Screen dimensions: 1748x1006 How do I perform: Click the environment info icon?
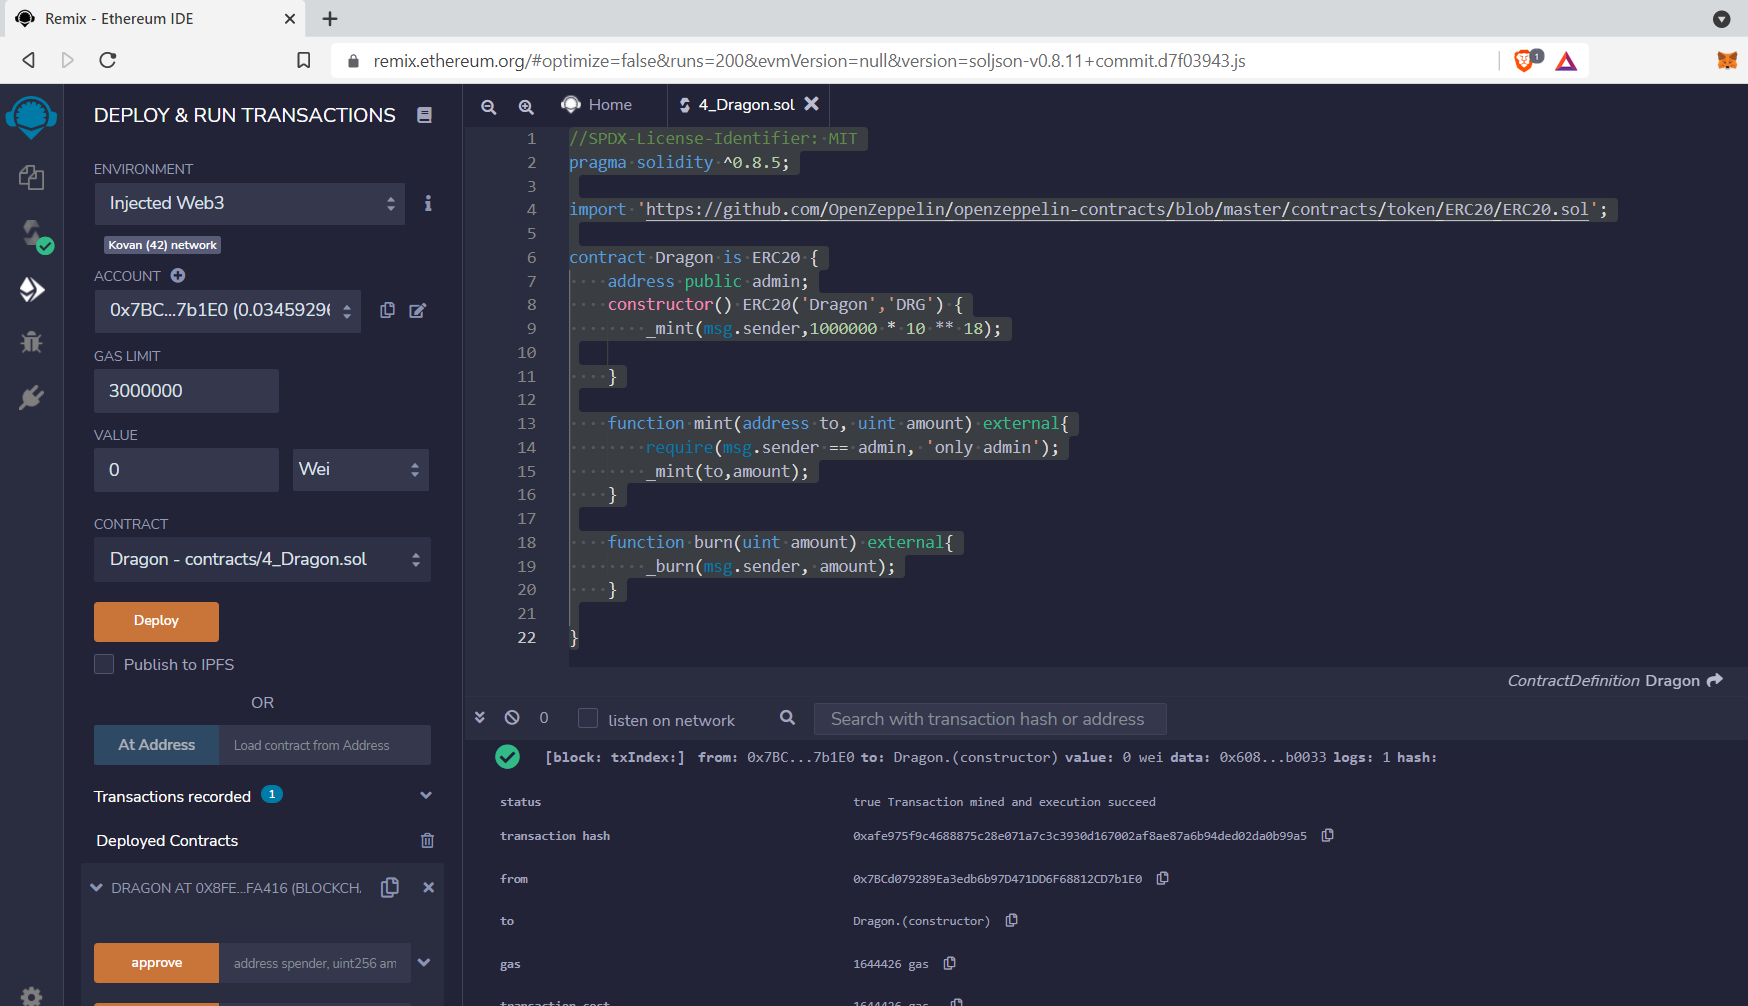coord(428,203)
